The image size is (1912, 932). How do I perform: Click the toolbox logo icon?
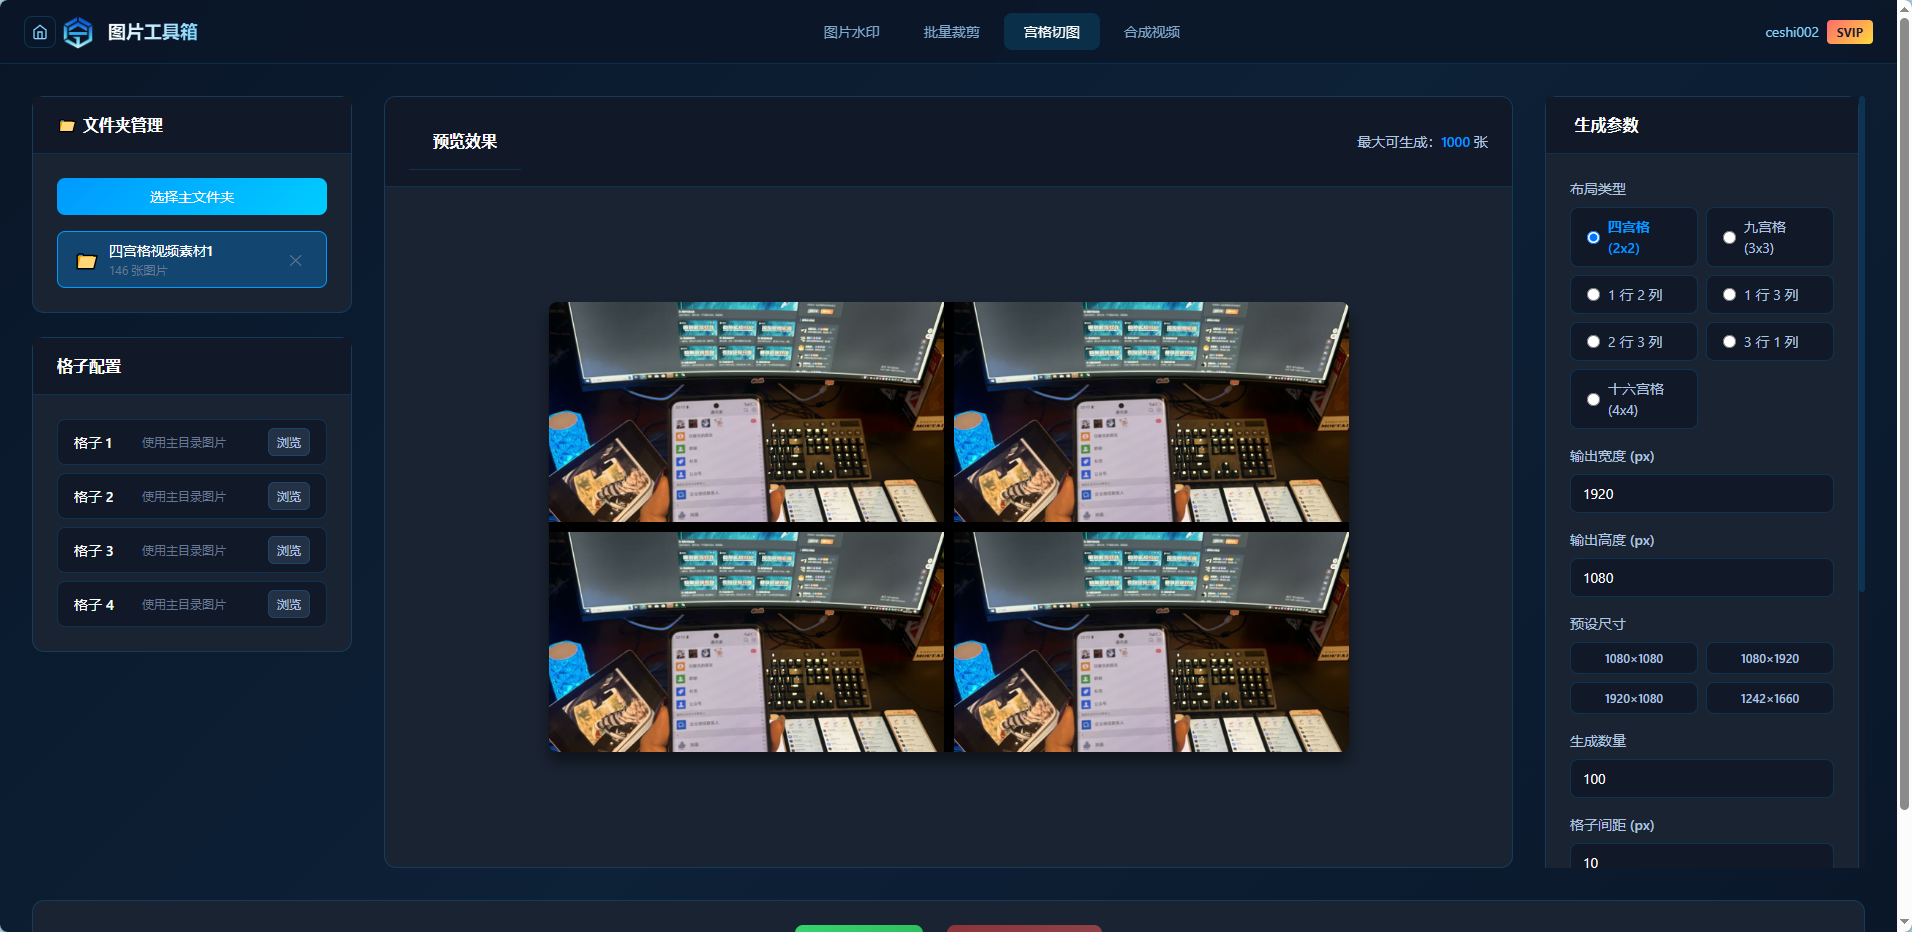[x=78, y=32]
